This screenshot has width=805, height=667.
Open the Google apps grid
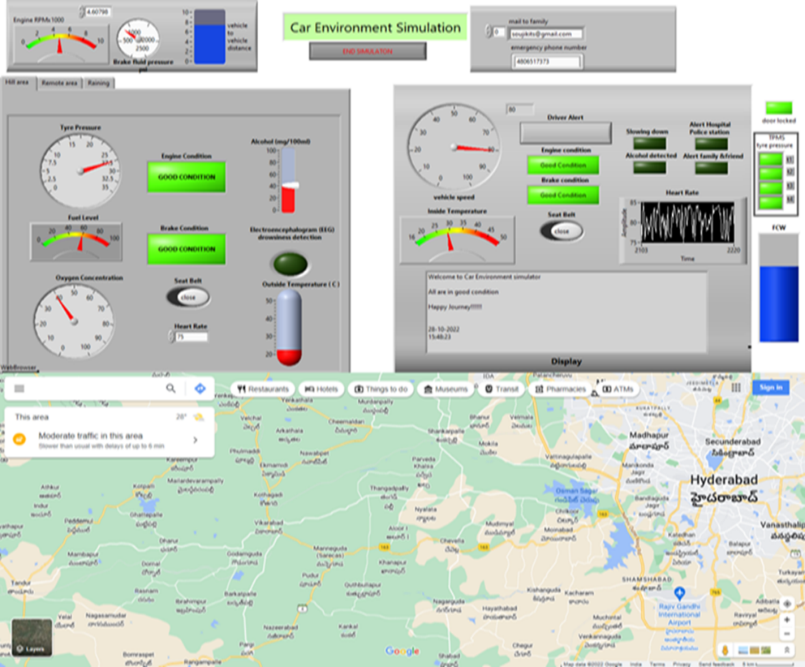(736, 388)
